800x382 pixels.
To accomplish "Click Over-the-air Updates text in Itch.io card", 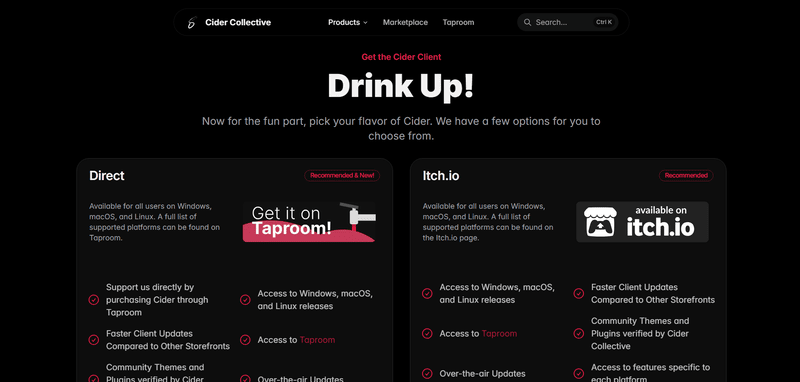I will point(483,374).
